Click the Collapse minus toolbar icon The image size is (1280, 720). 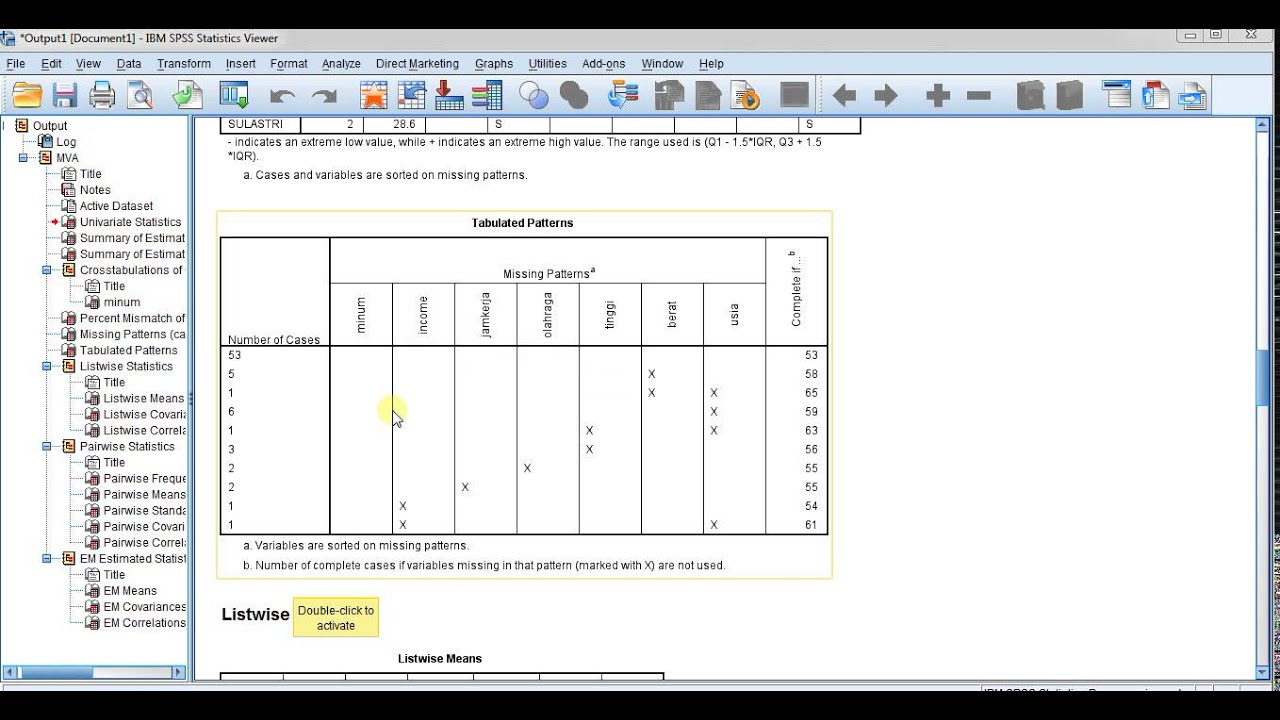click(x=979, y=96)
